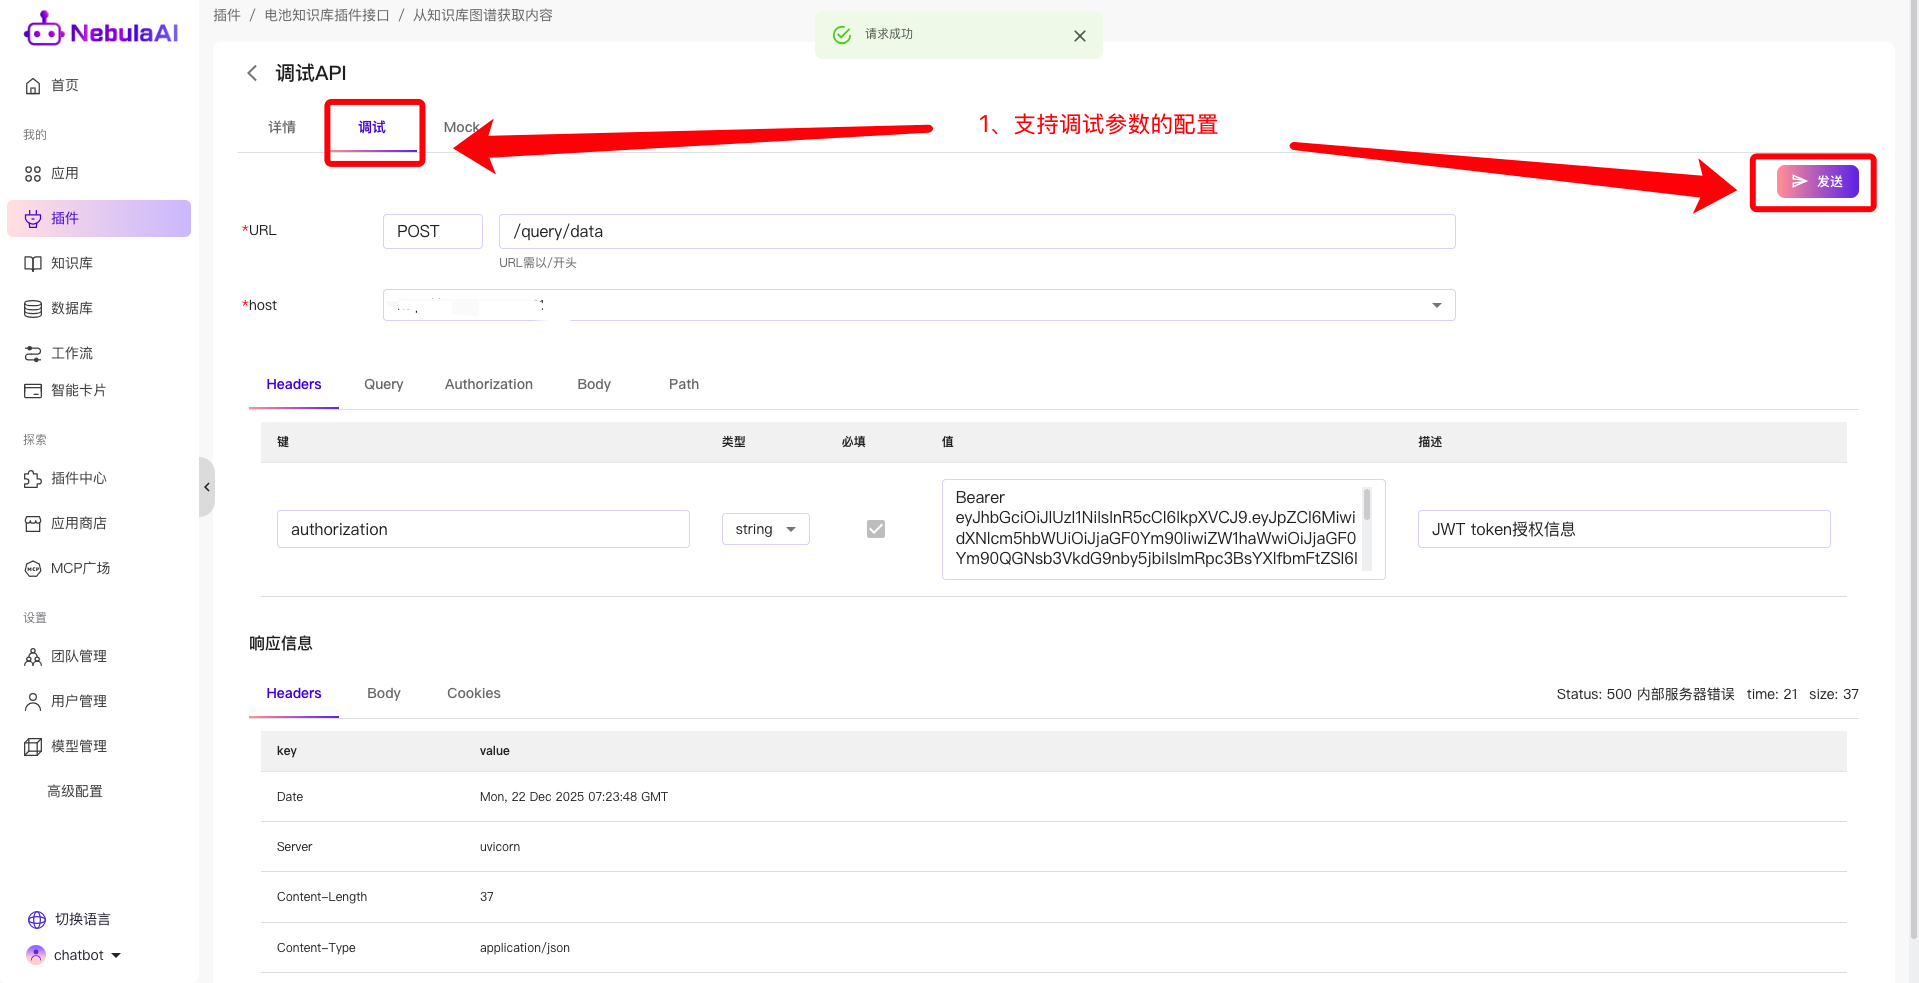This screenshot has height=983, width=1919.
Task: Open the Plugin Center (插件中心) puzzle icon
Action: [x=33, y=479]
